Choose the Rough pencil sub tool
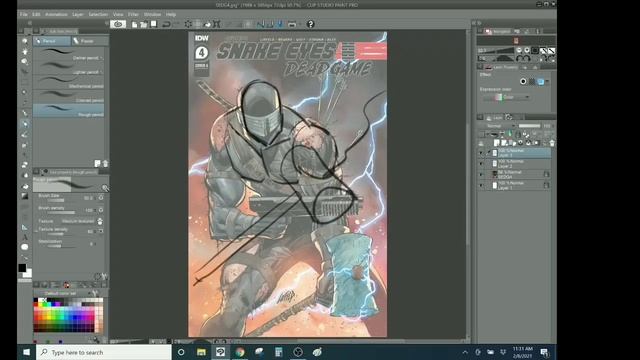The width and height of the screenshot is (640, 360). [69, 110]
